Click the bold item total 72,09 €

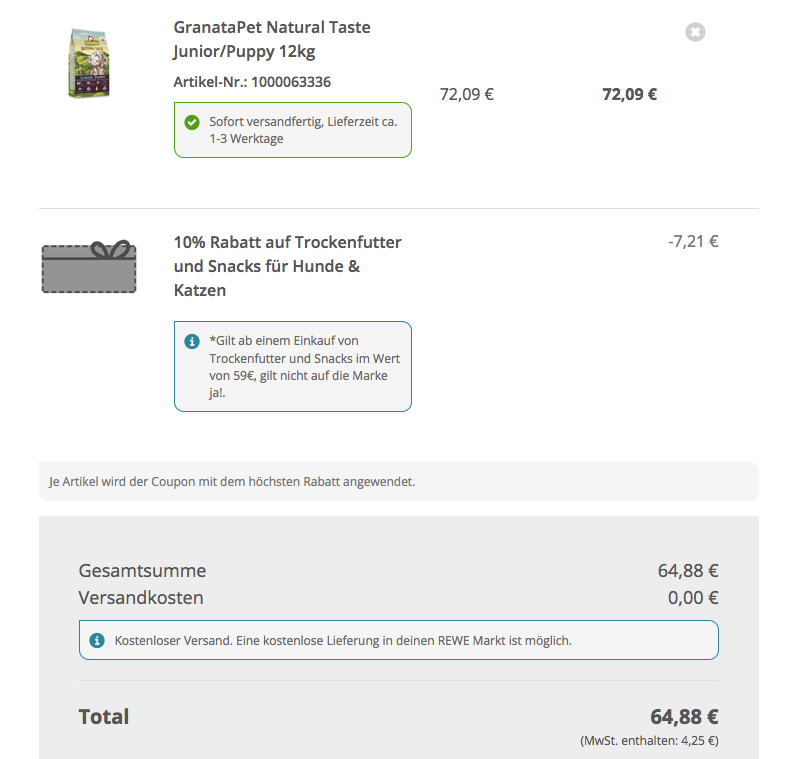[x=629, y=95]
